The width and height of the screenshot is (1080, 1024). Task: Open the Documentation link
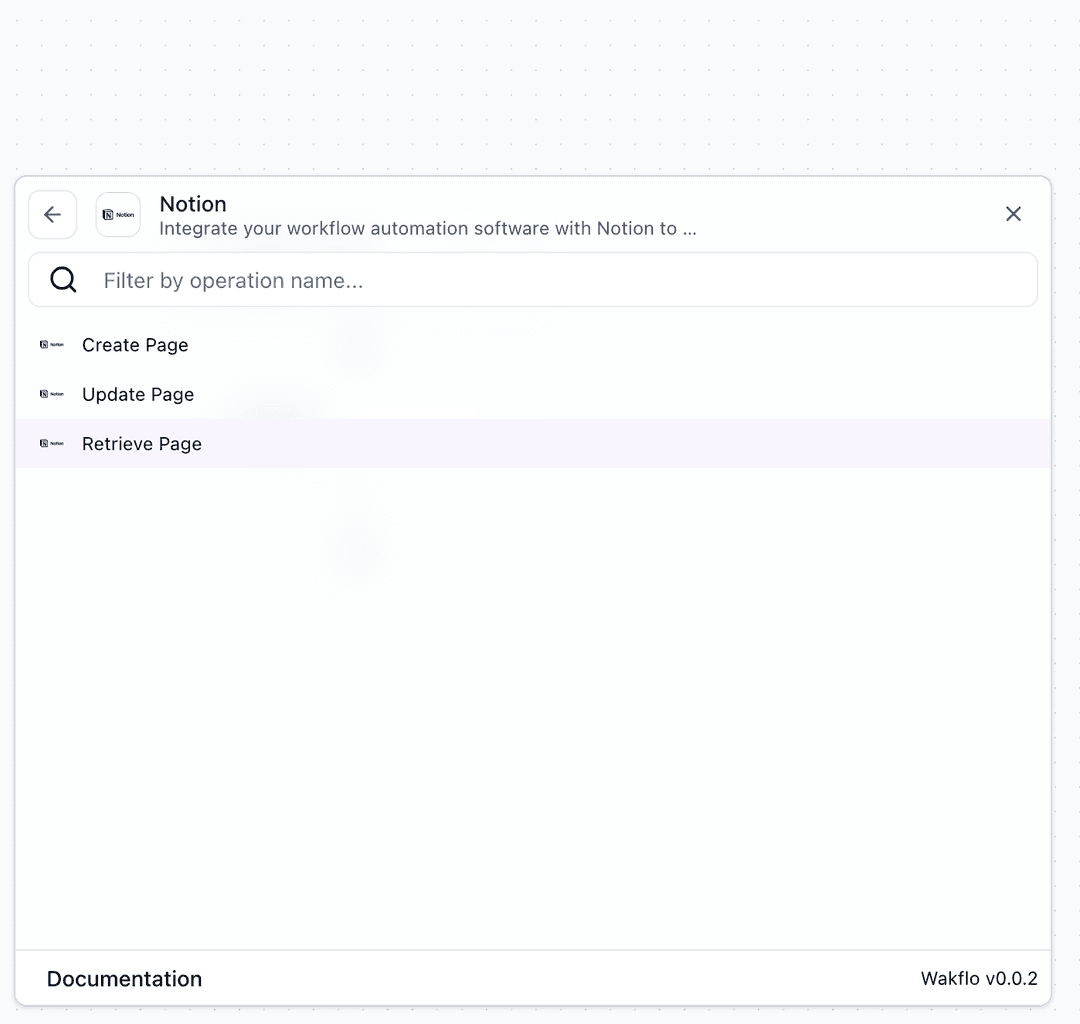124,979
